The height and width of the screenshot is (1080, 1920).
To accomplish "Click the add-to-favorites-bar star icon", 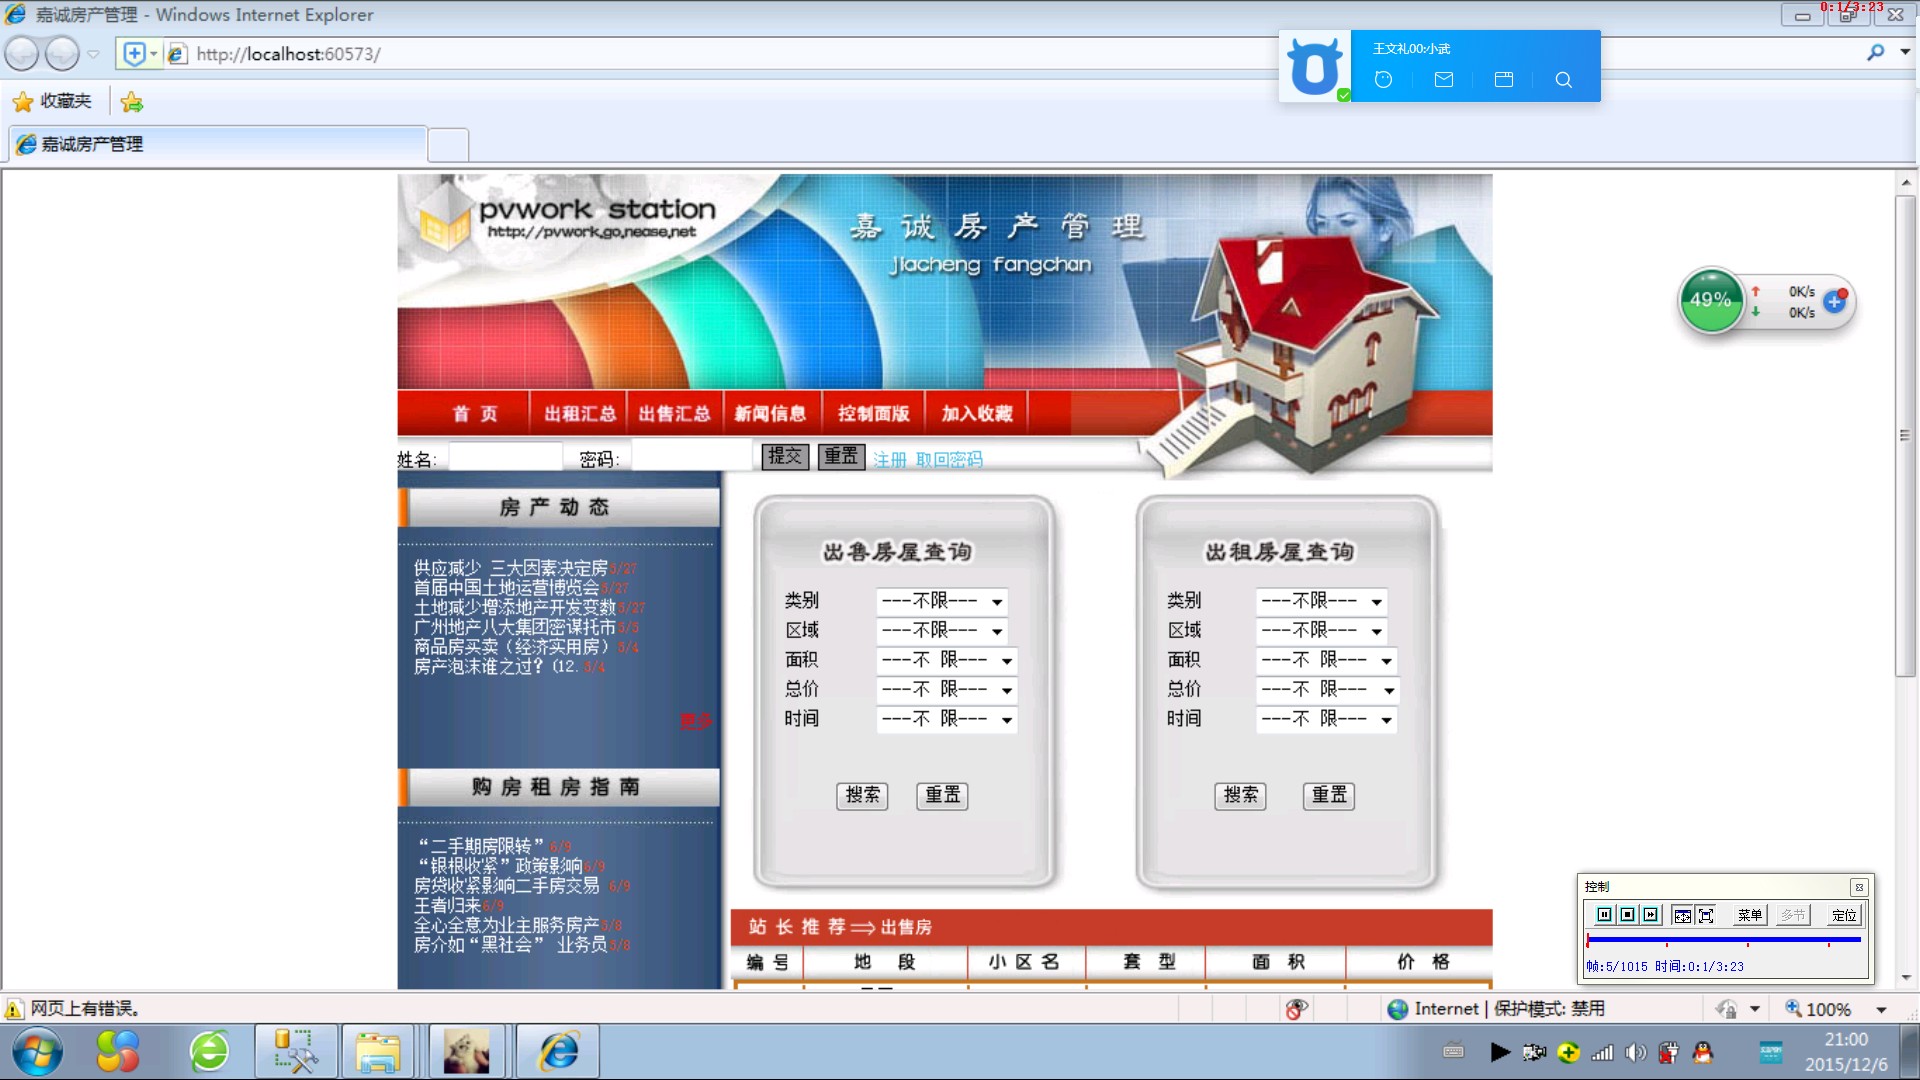I will 131,102.
